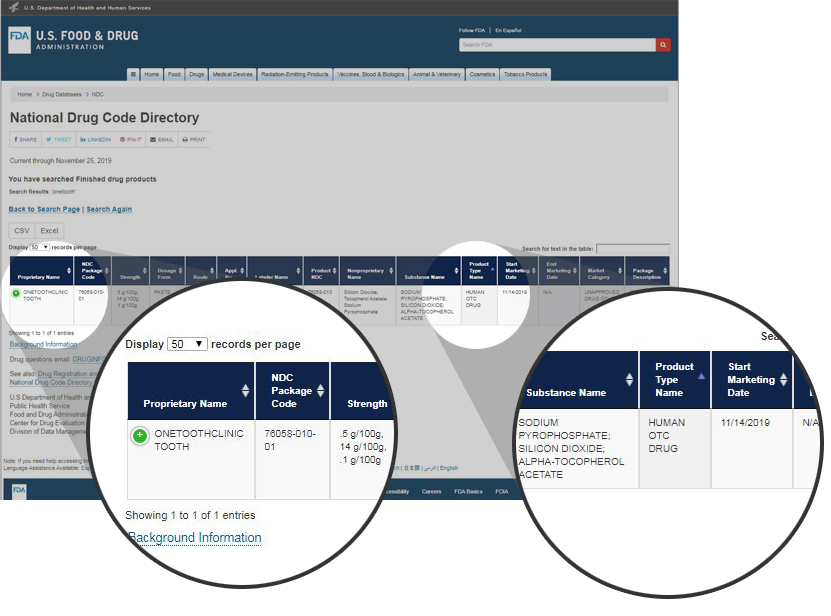Open the Vaccines, Blood & Biologics tab

[371, 74]
